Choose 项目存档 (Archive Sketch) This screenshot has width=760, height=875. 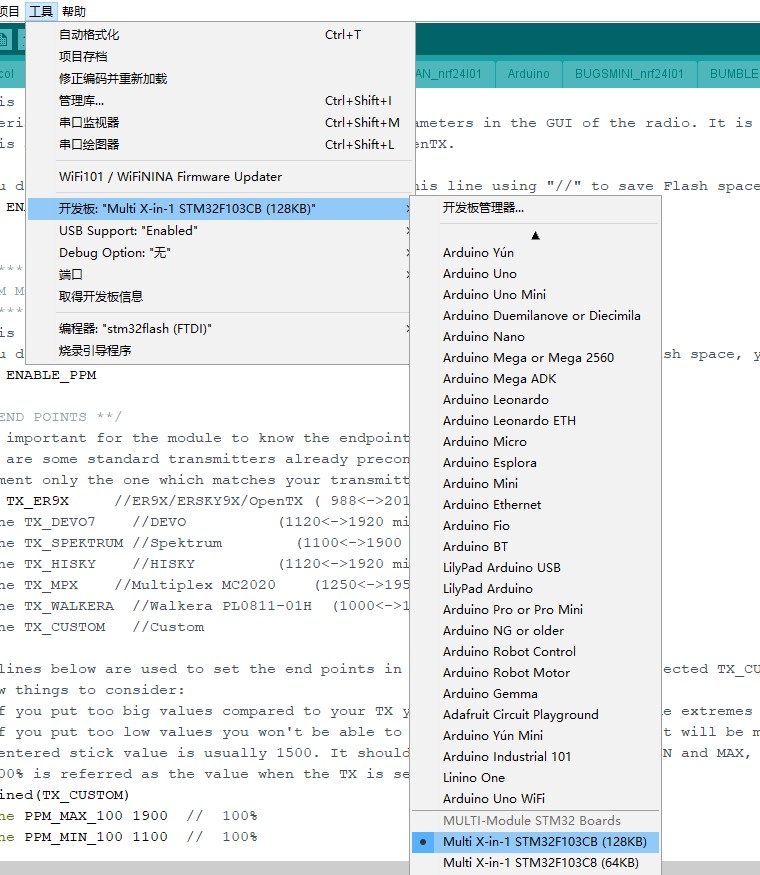[220, 56]
